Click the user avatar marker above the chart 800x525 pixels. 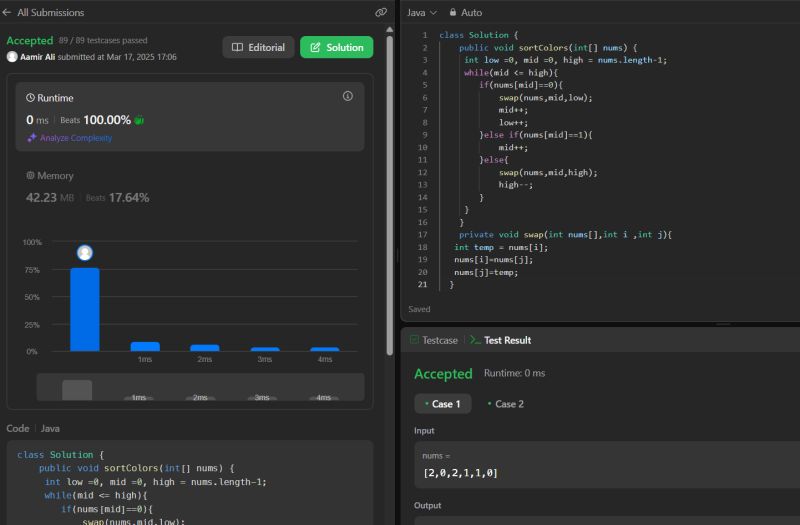click(85, 253)
